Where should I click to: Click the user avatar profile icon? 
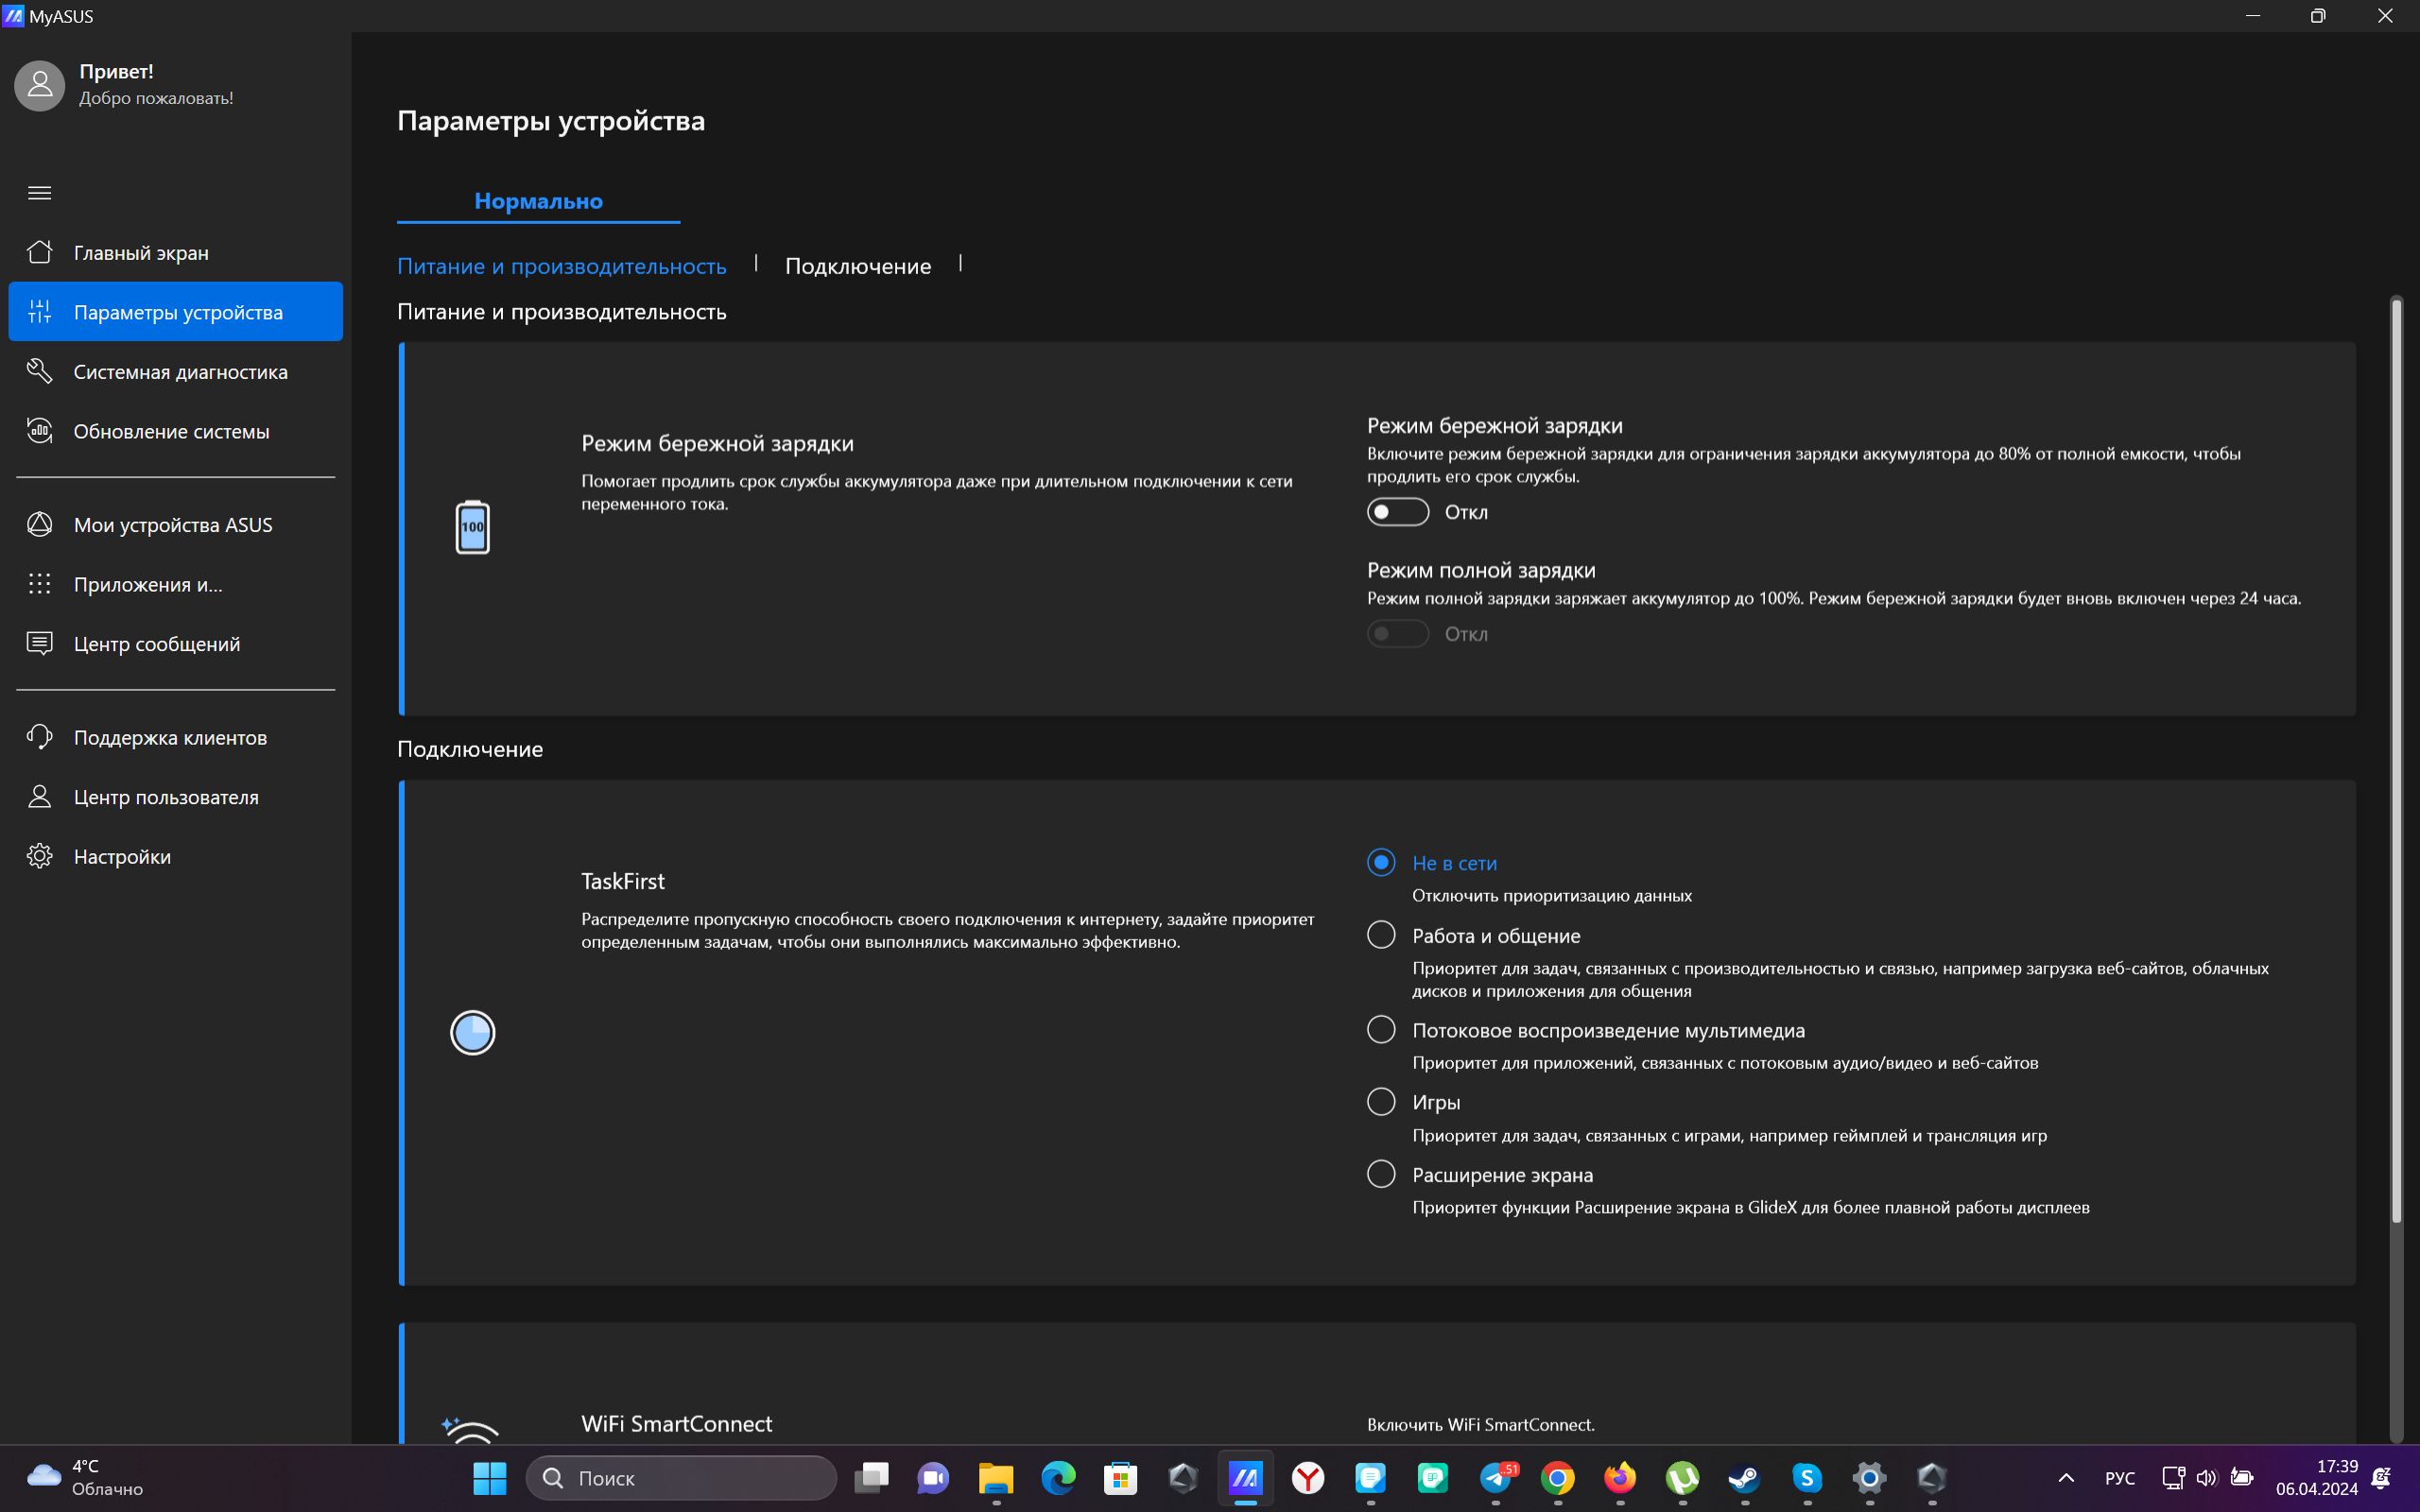[40, 85]
